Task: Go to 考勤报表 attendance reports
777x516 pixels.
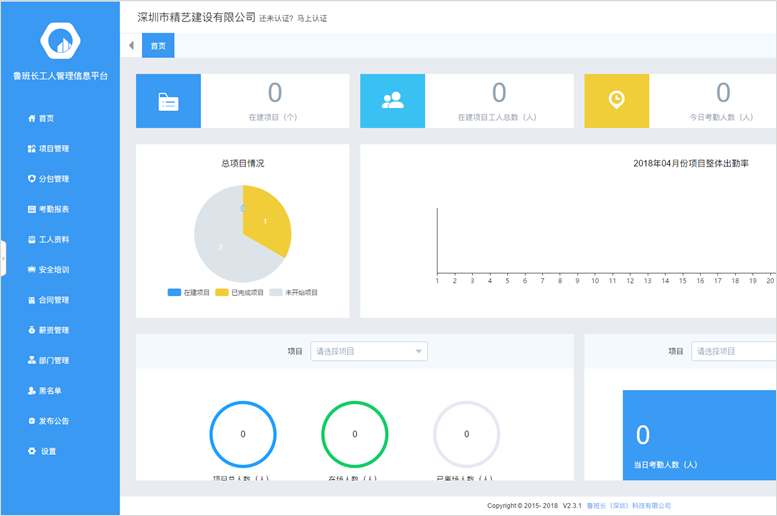Action: coord(53,209)
